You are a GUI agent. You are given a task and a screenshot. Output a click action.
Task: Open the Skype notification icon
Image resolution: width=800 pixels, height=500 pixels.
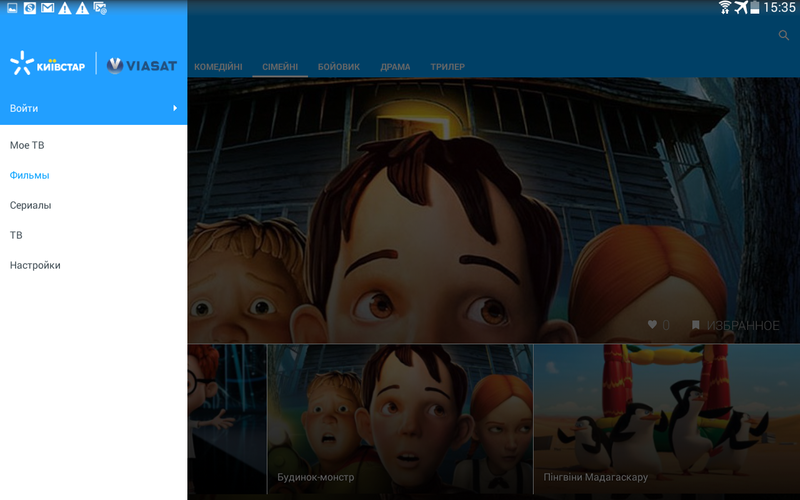[30, 8]
